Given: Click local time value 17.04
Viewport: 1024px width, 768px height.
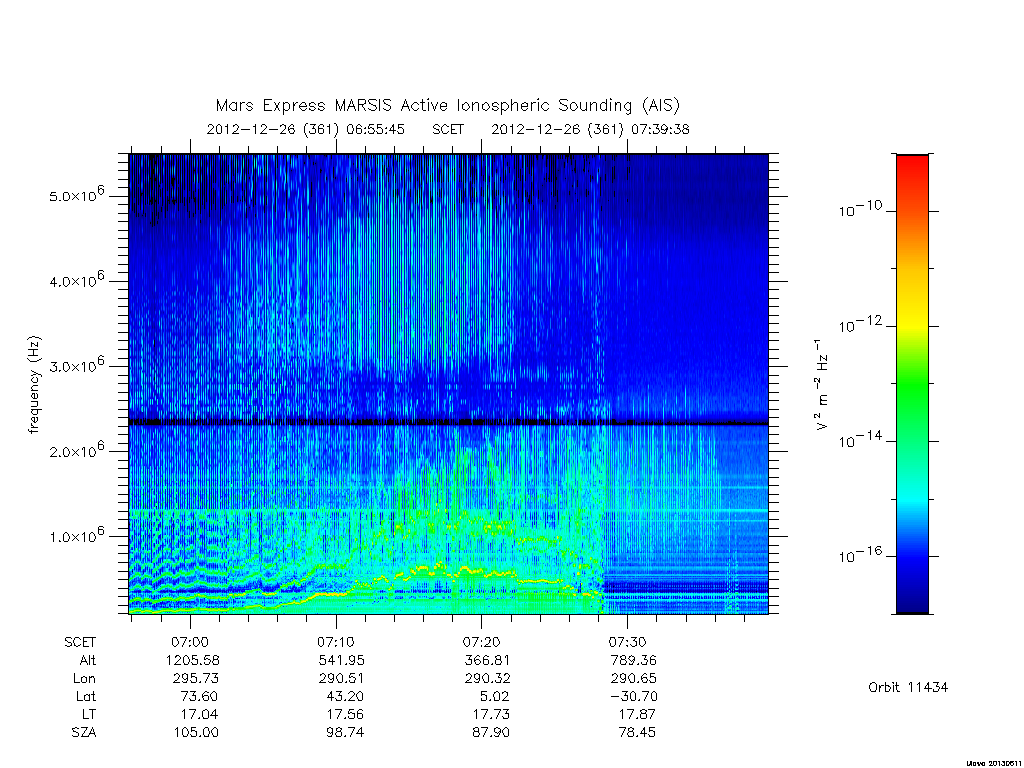Looking at the screenshot, I should [x=199, y=714].
